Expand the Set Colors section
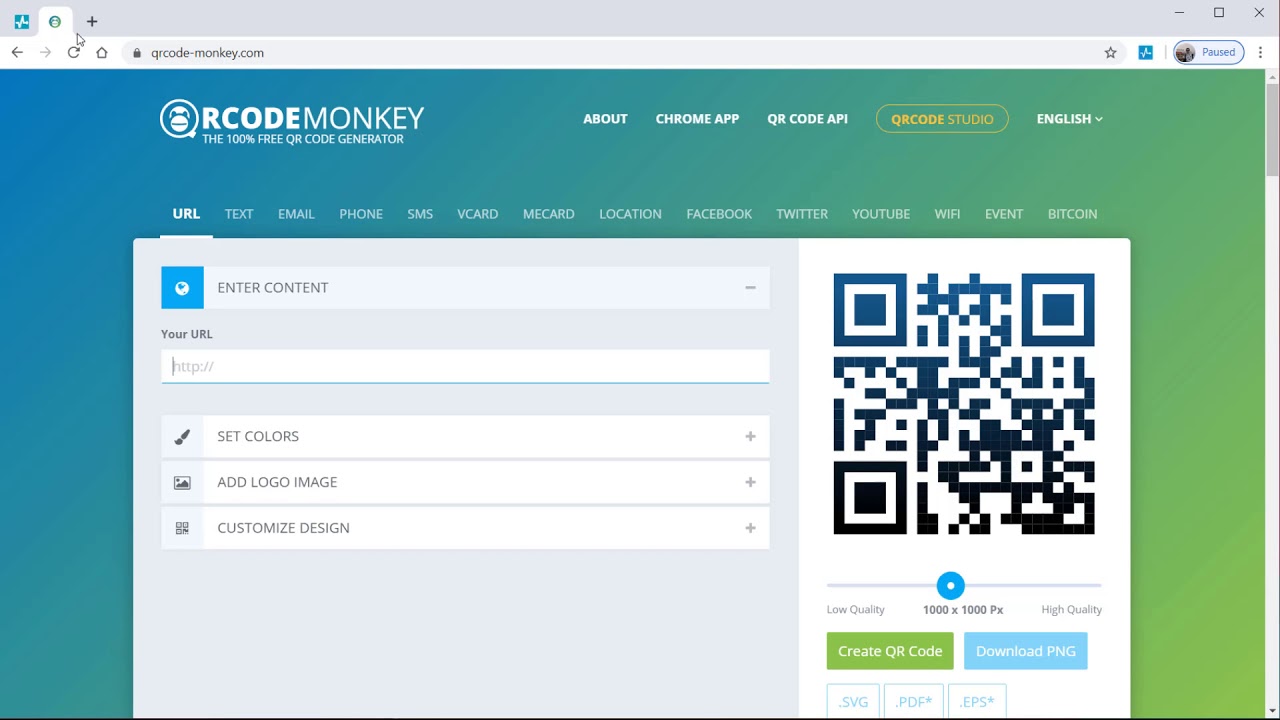1280x720 pixels. click(x=750, y=437)
